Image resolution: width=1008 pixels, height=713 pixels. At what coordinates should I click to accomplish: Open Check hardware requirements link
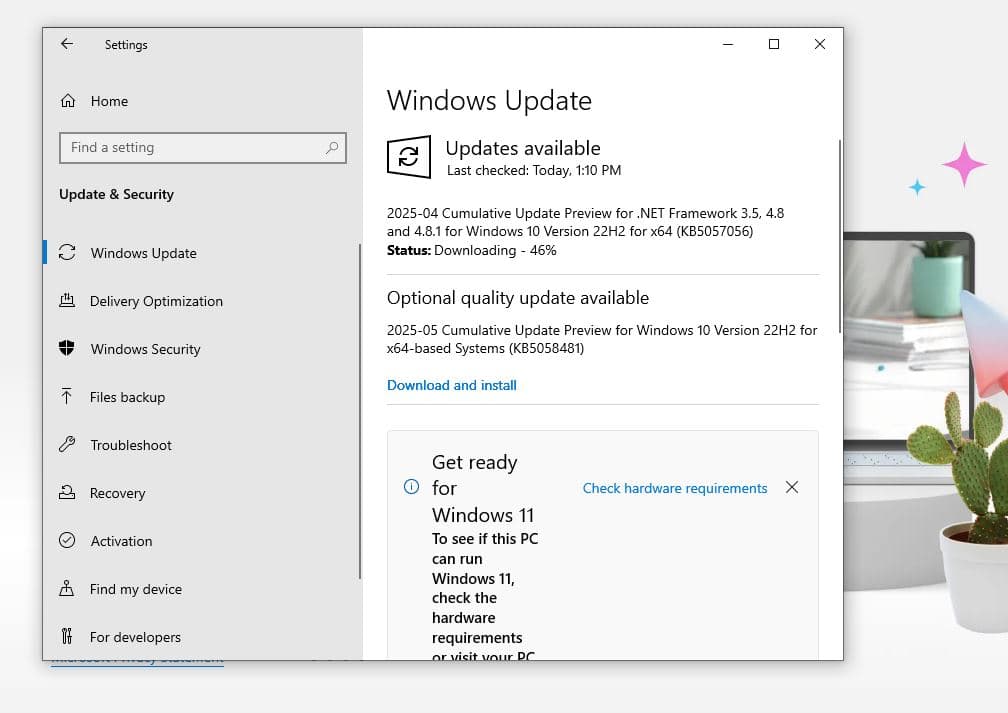[675, 488]
